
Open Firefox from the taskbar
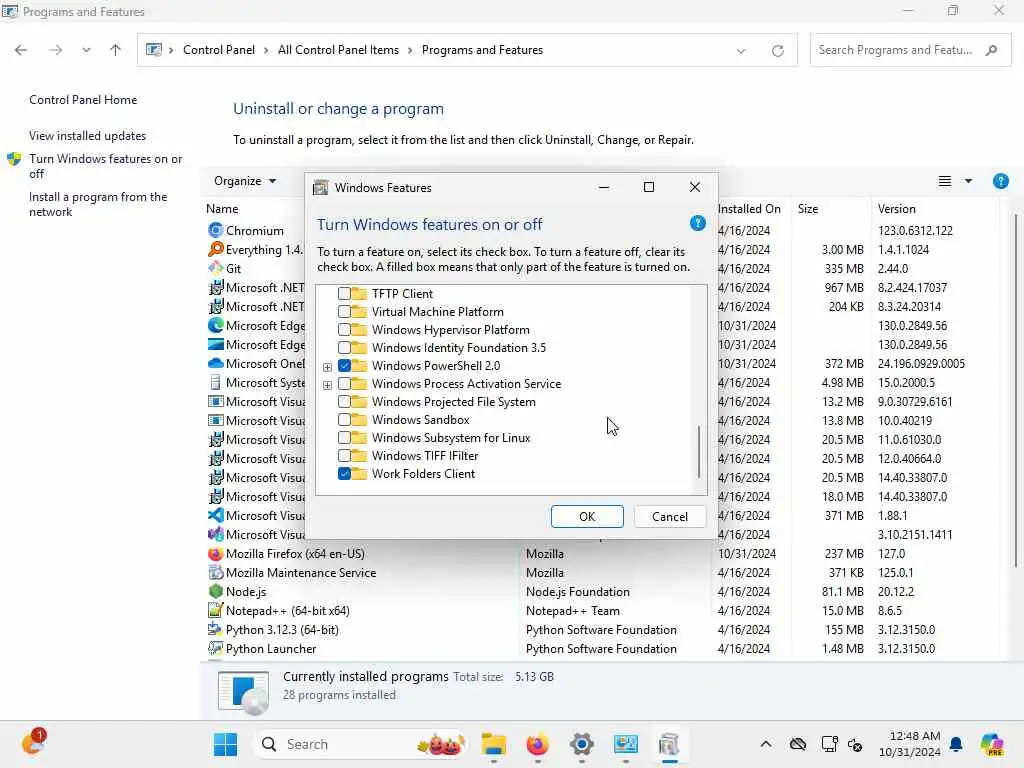(x=537, y=744)
